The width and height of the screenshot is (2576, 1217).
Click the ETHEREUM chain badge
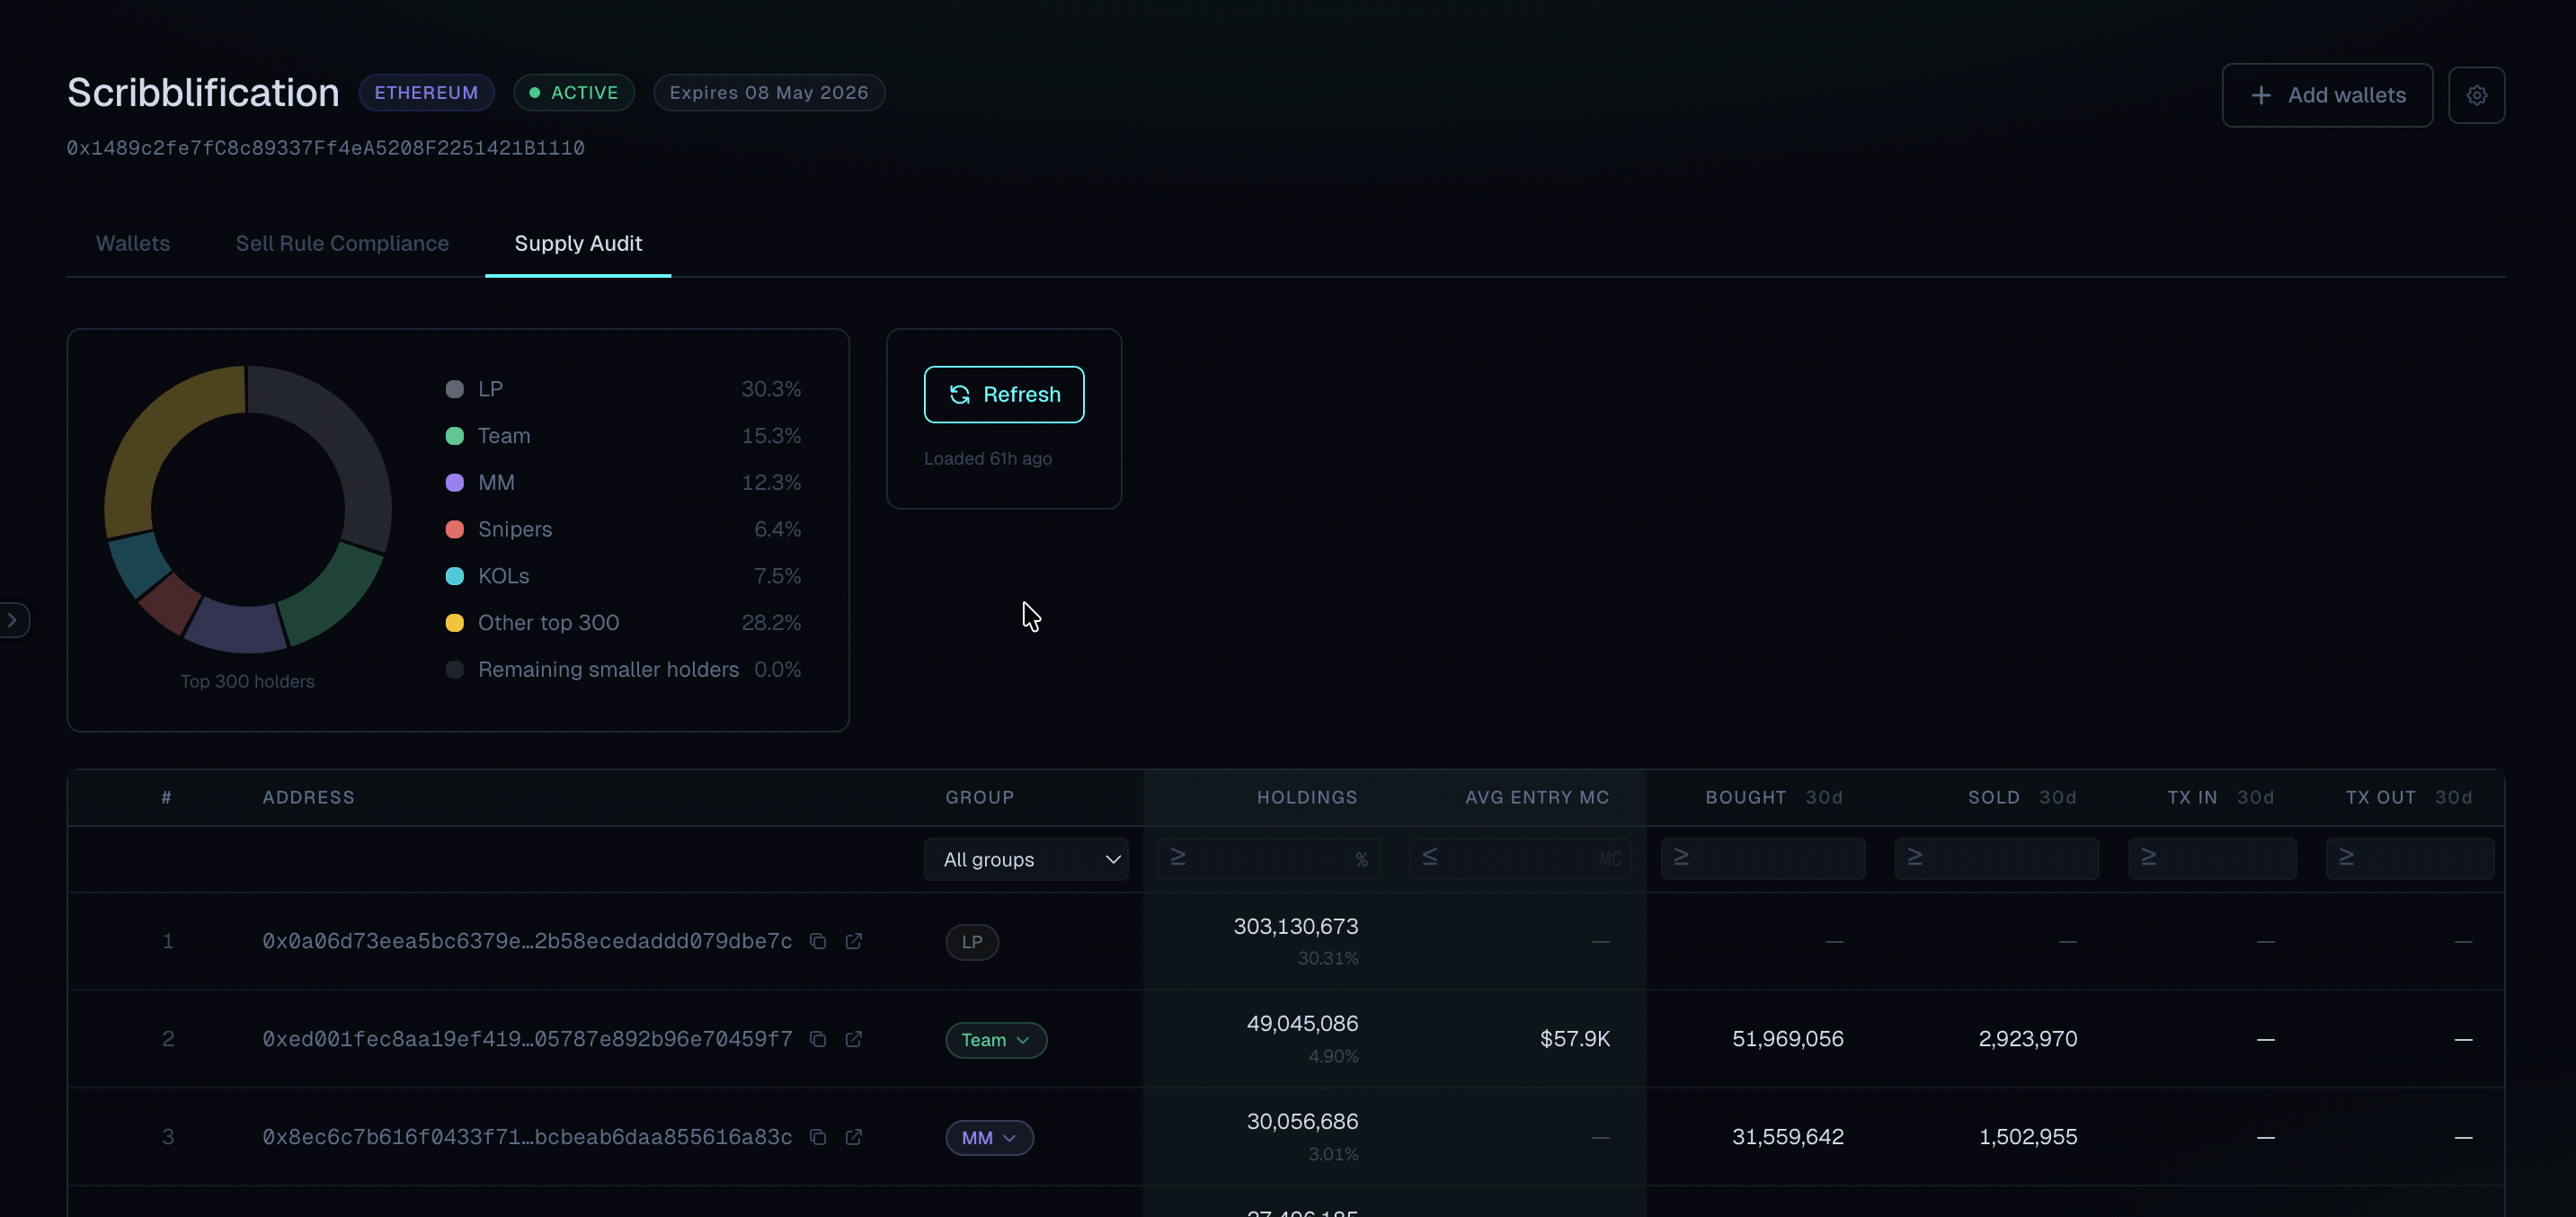426,93
